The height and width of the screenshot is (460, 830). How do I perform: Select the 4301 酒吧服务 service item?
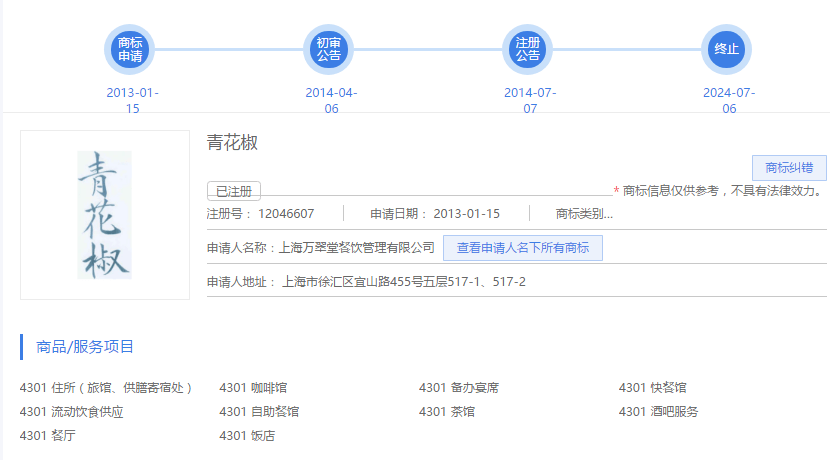(658, 411)
